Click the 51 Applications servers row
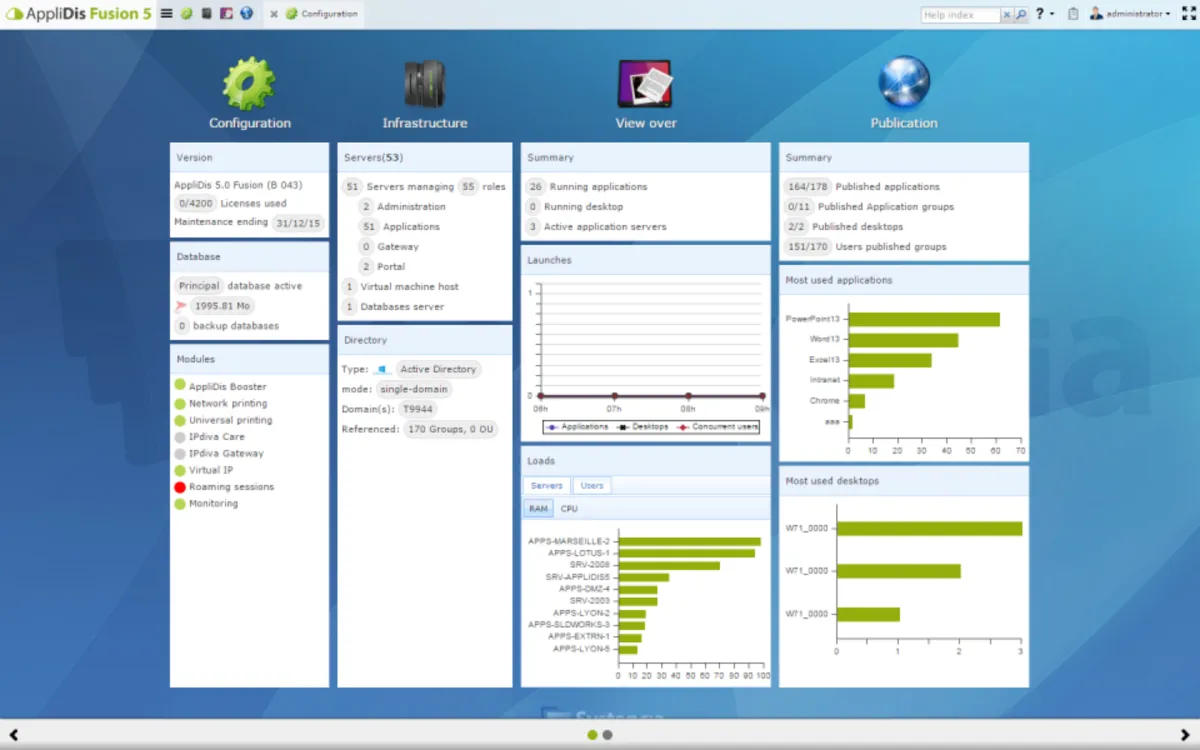 [400, 227]
